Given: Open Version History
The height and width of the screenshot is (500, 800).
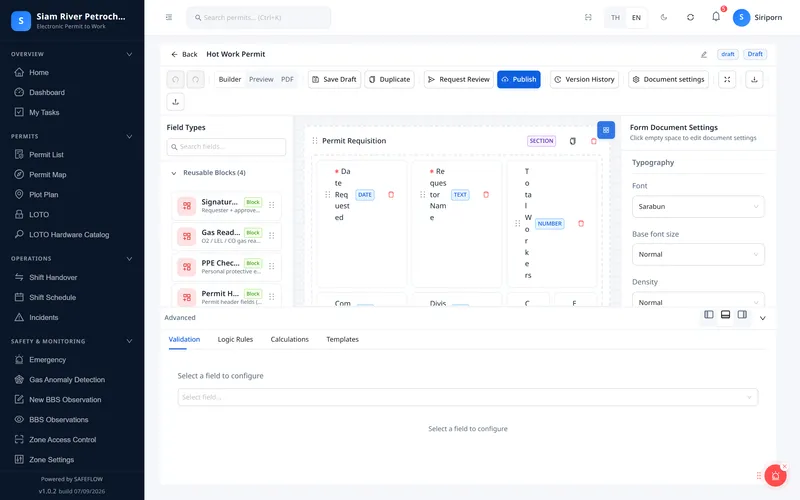Looking at the screenshot, I should click(x=584, y=80).
